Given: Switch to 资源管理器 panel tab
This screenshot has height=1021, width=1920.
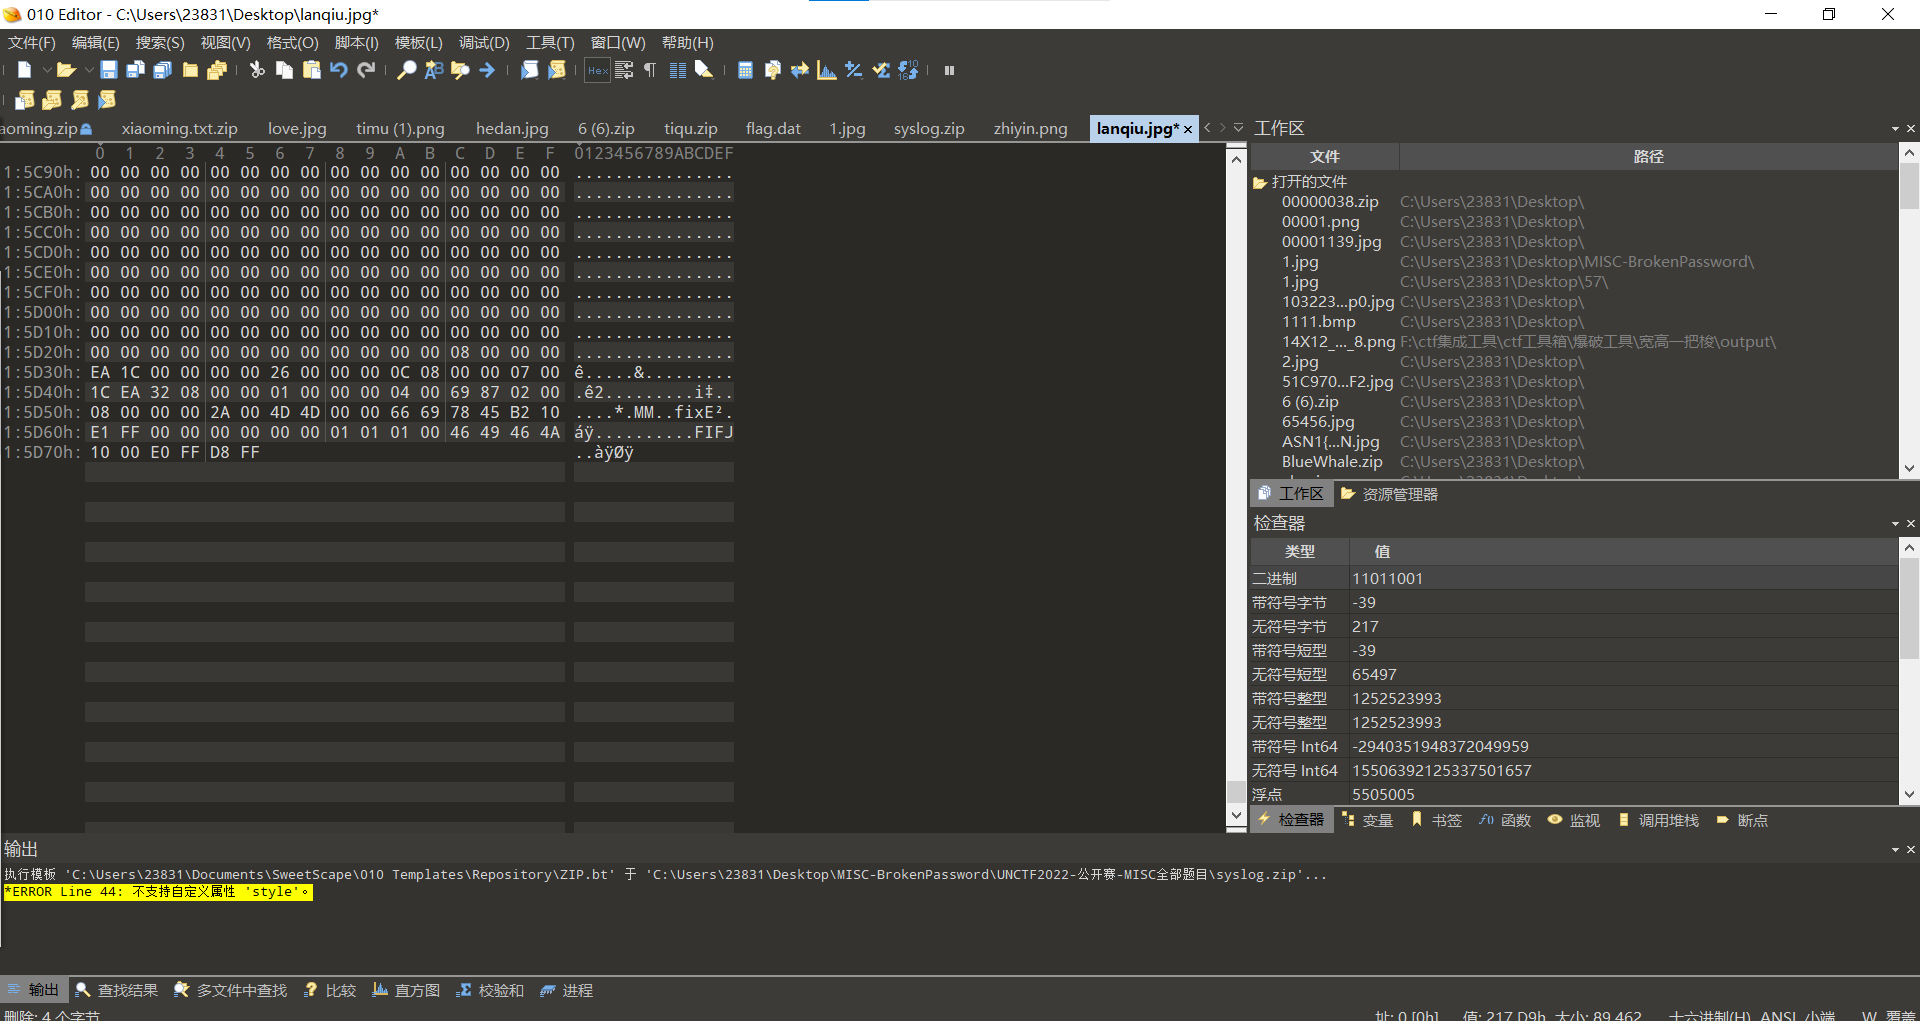Looking at the screenshot, I should 1389,494.
